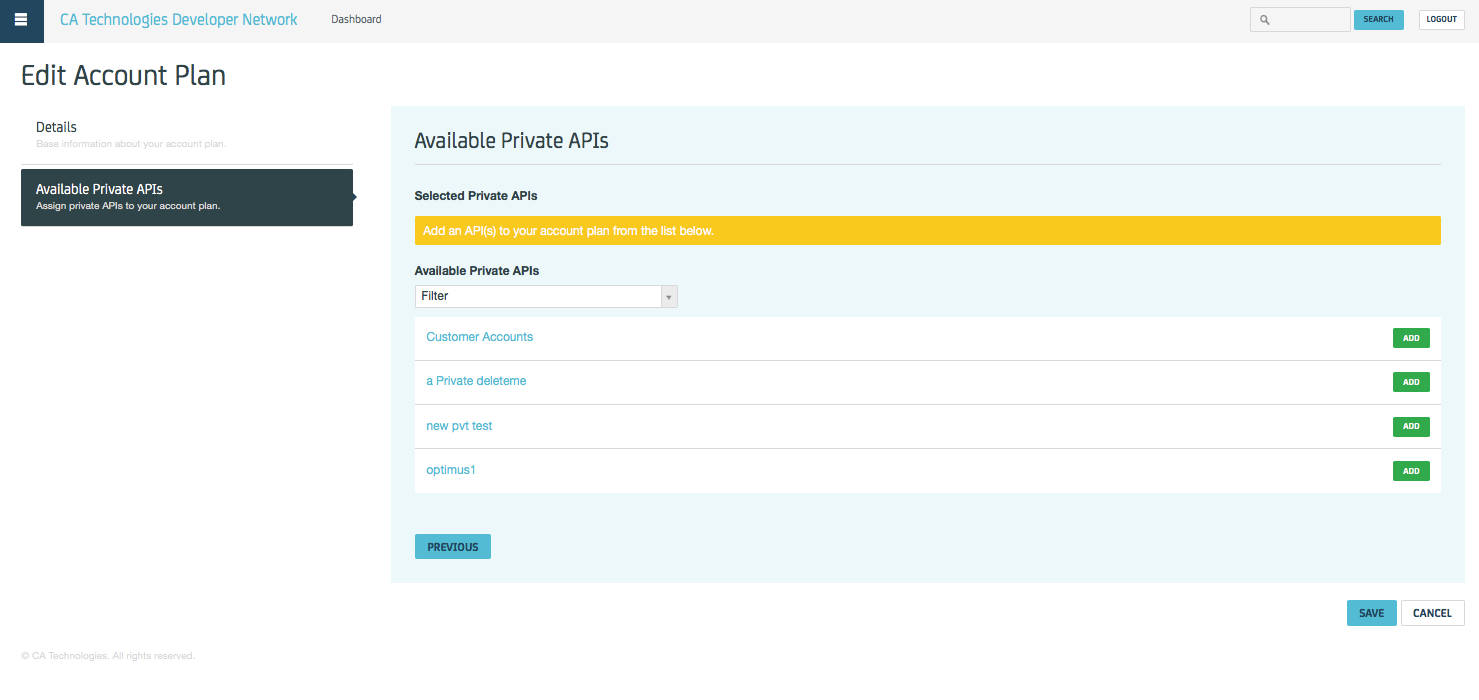The image size is (1479, 700).
Task: Select the Available Private APIs sidebar tab
Action: click(x=186, y=197)
